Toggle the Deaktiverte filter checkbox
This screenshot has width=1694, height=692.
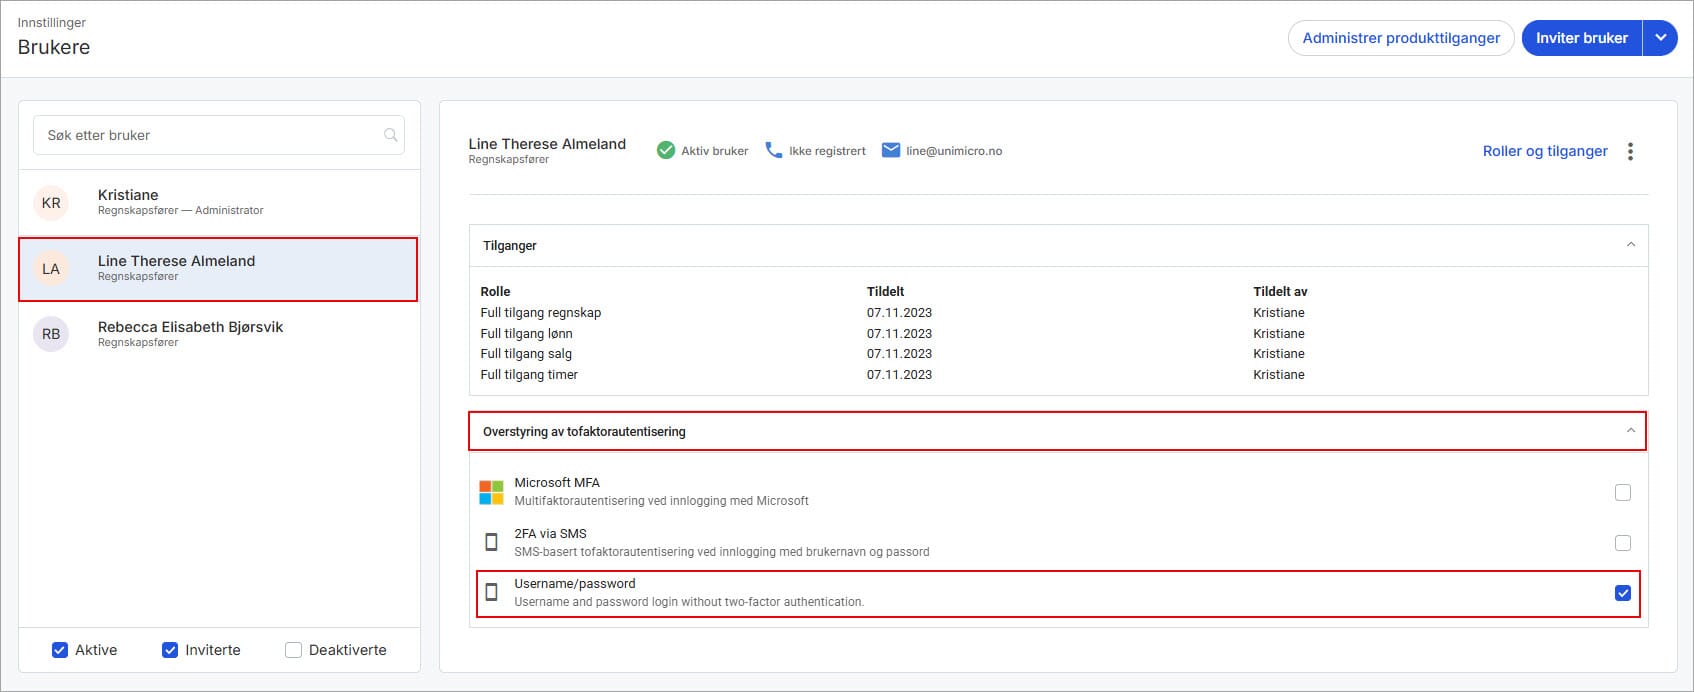click(293, 650)
